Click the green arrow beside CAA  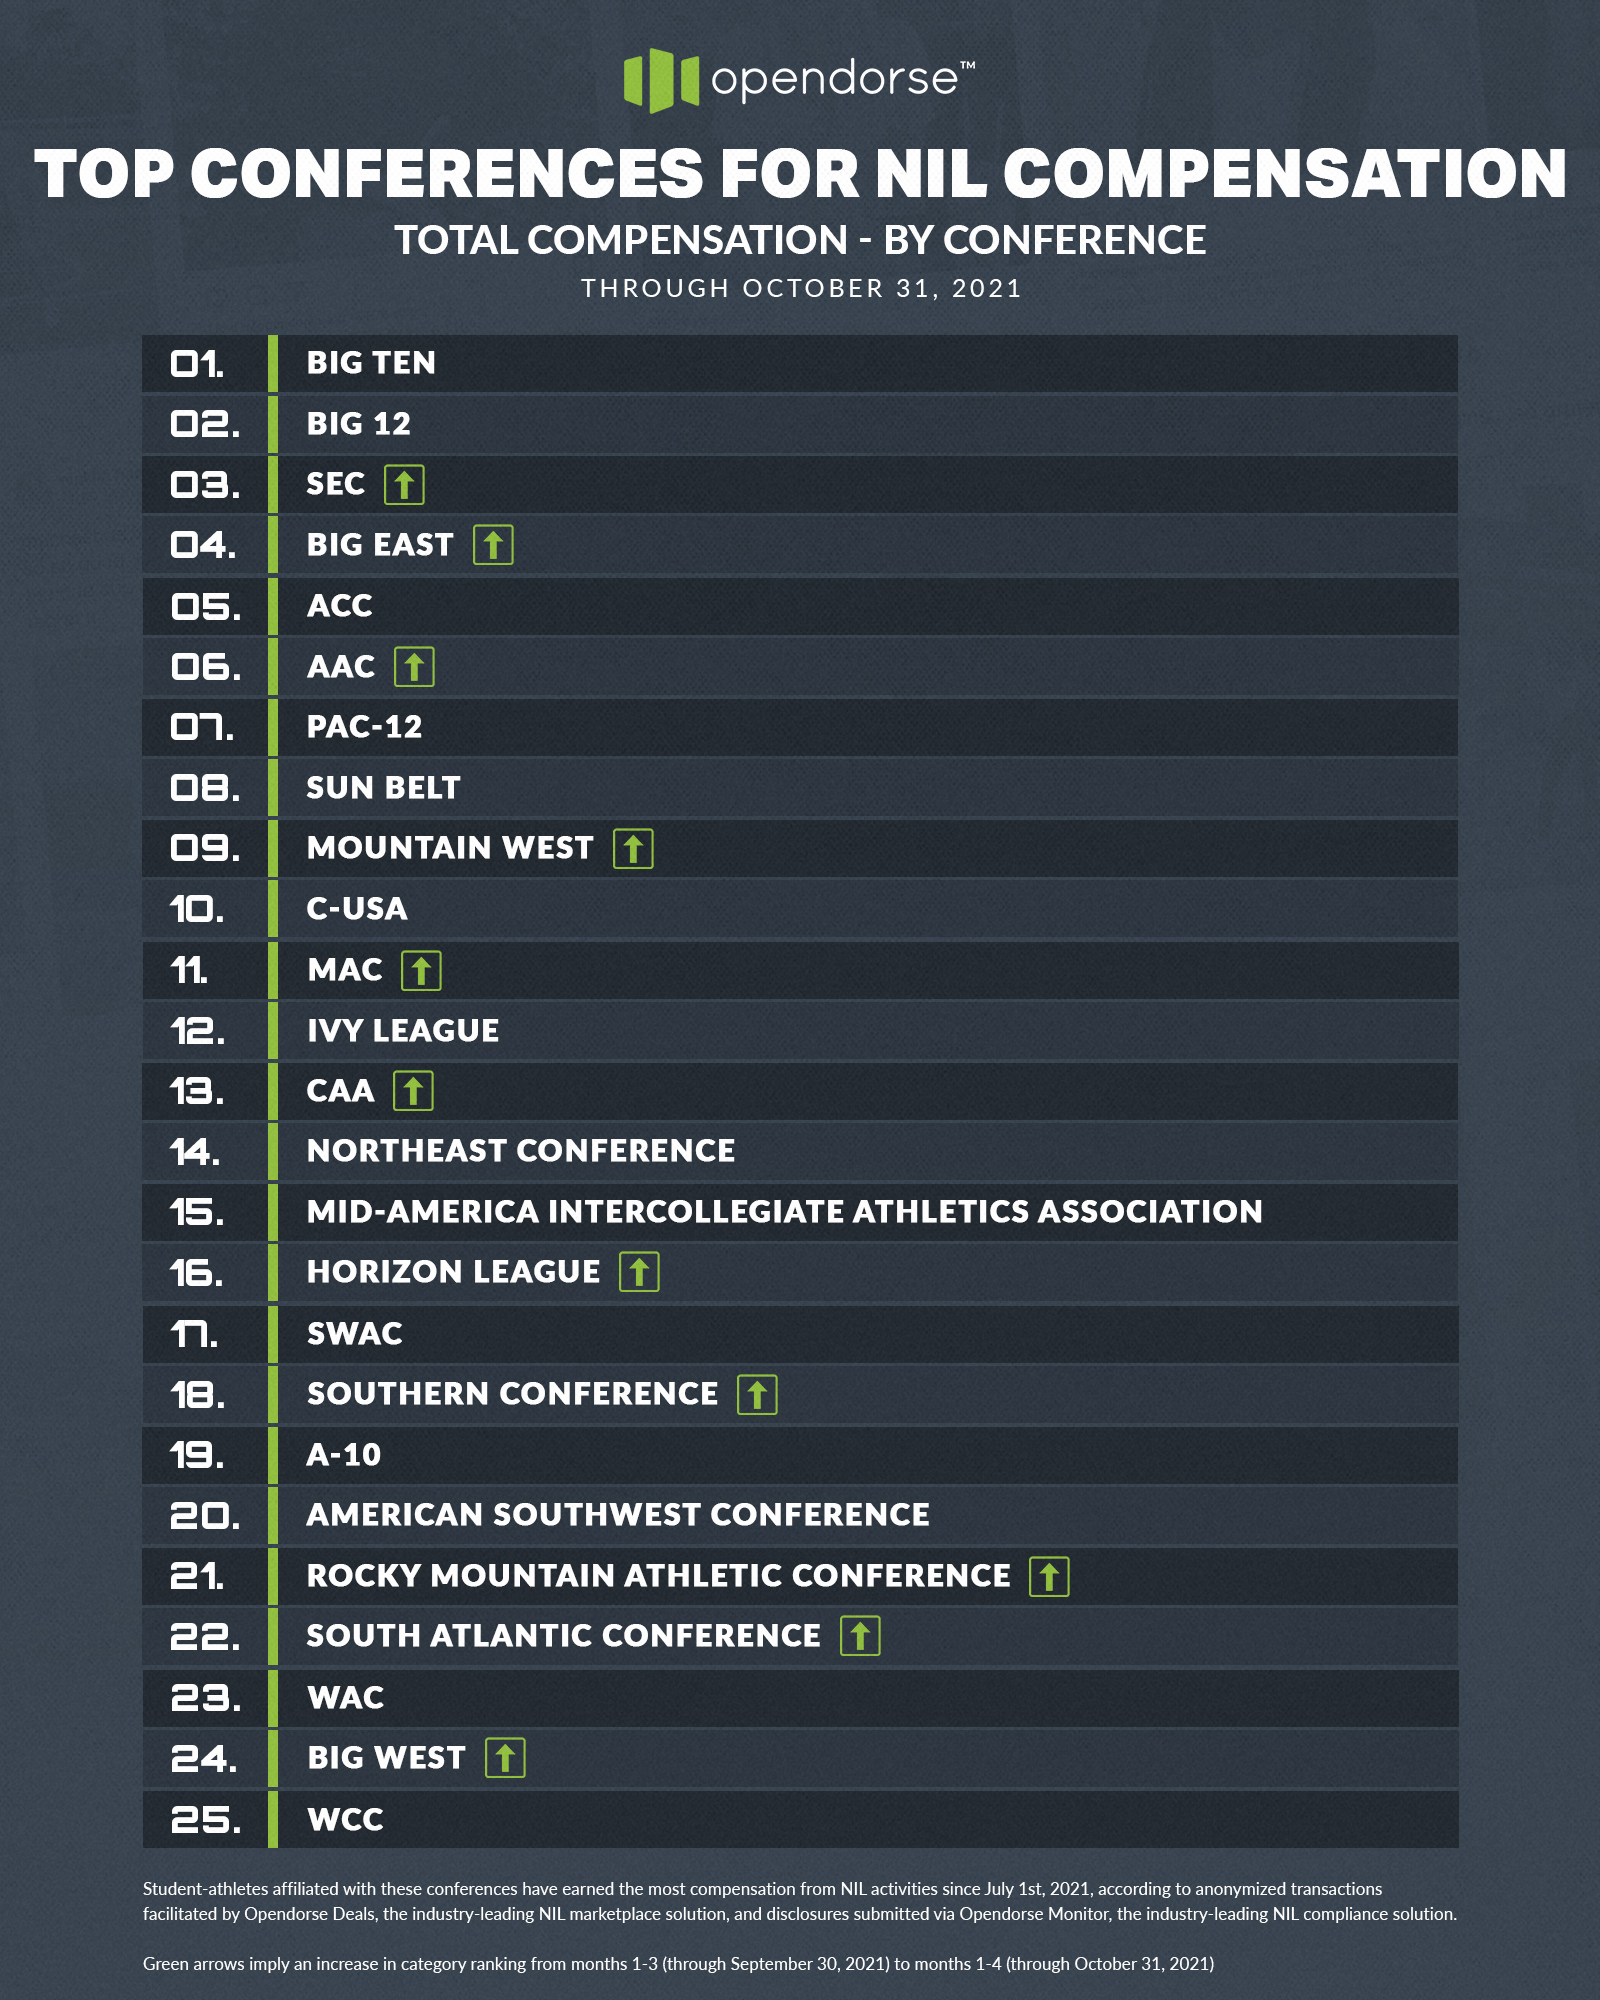(x=413, y=1091)
